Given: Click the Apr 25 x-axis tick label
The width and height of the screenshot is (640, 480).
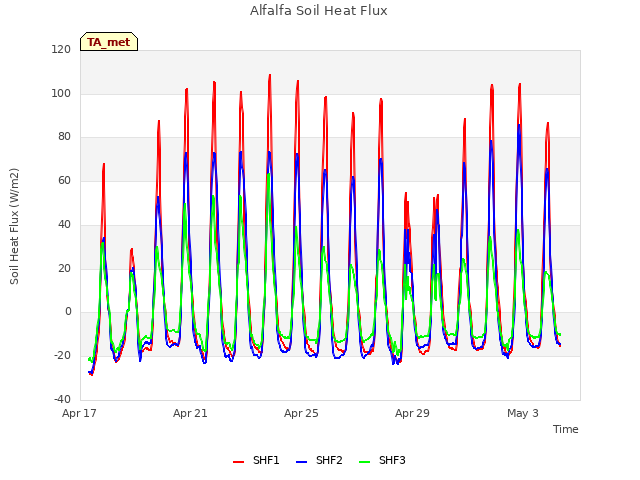Looking at the screenshot, I should [301, 413].
